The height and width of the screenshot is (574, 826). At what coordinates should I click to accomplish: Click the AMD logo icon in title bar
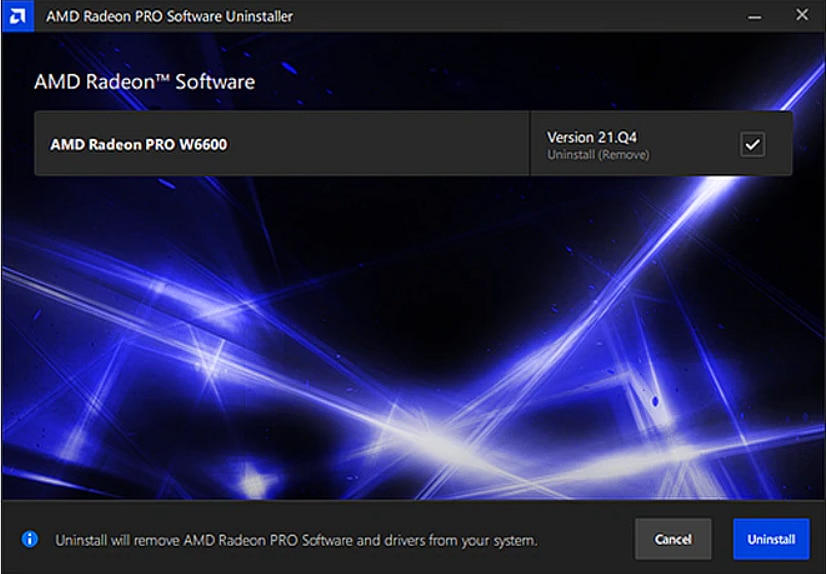click(17, 16)
